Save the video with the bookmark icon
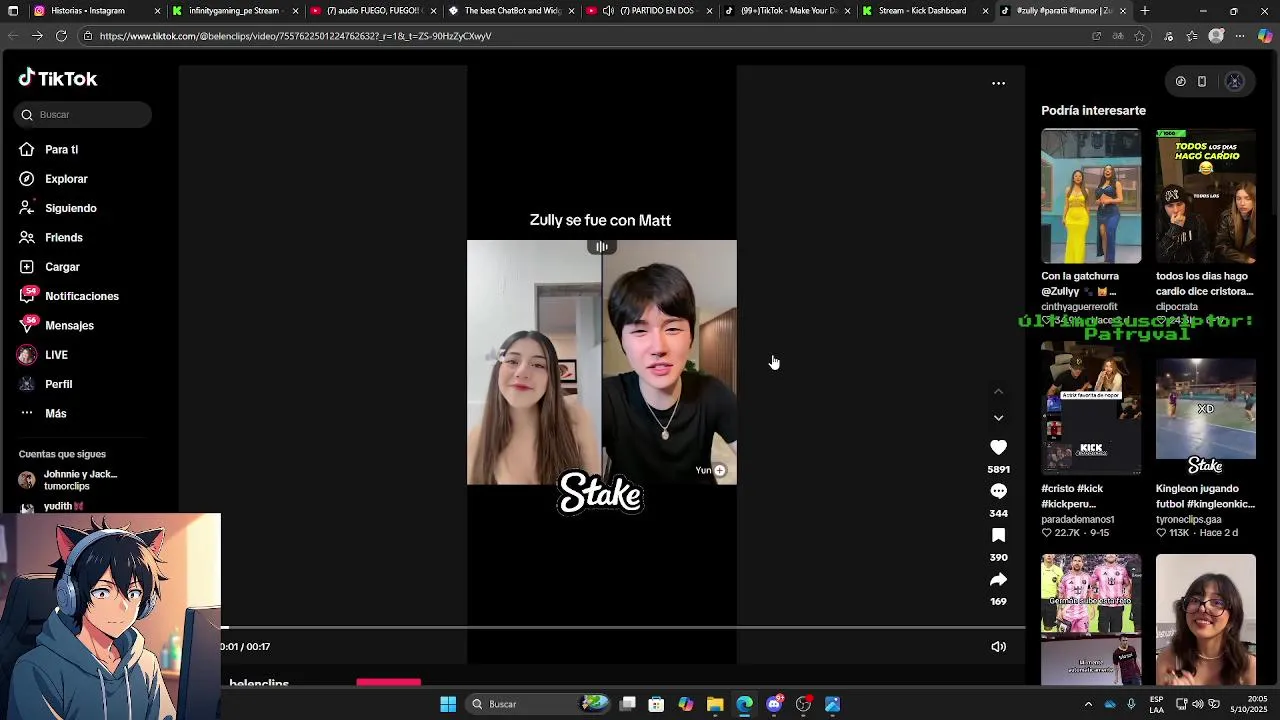 [x=998, y=535]
